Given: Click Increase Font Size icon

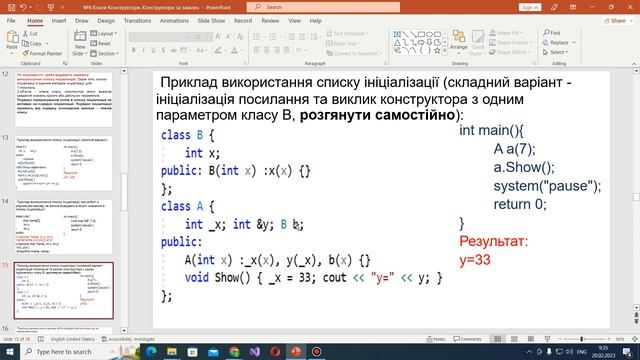Looking at the screenshot, I should coord(218,37).
